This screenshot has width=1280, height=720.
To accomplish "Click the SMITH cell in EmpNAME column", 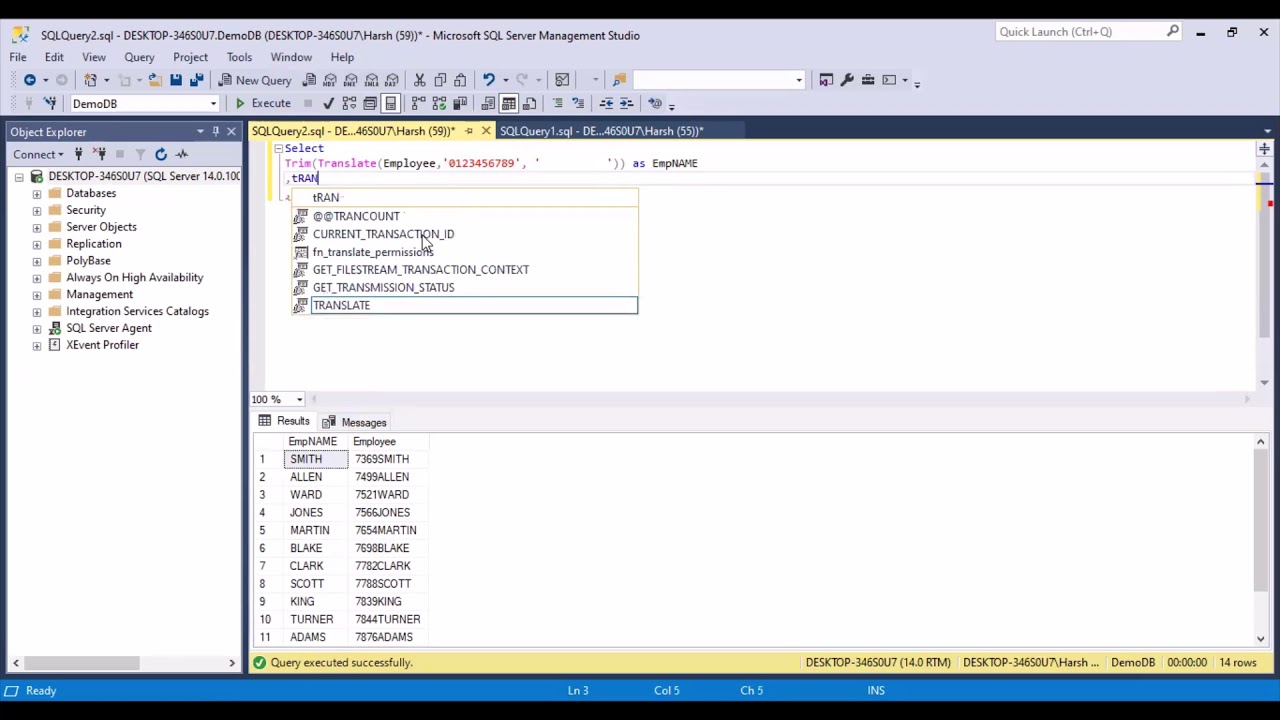I will click(x=316, y=459).
